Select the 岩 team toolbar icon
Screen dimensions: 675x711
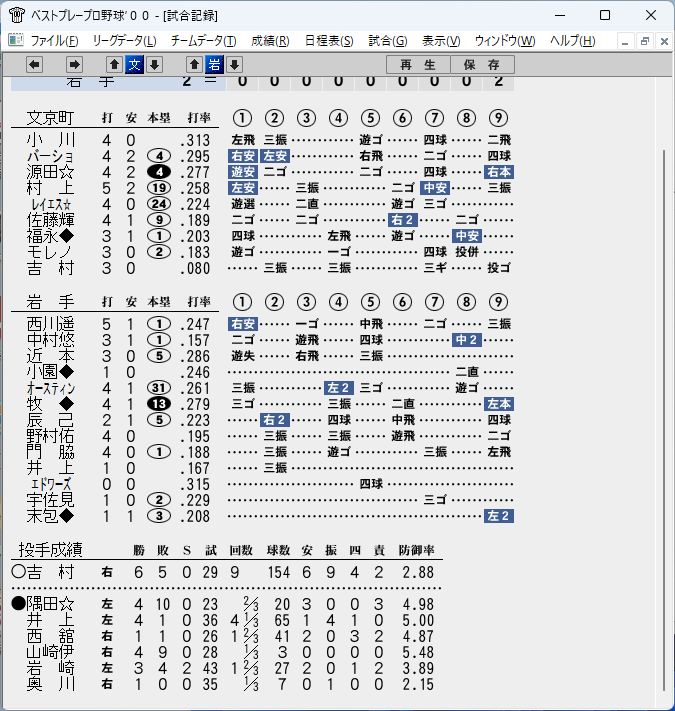[214, 65]
